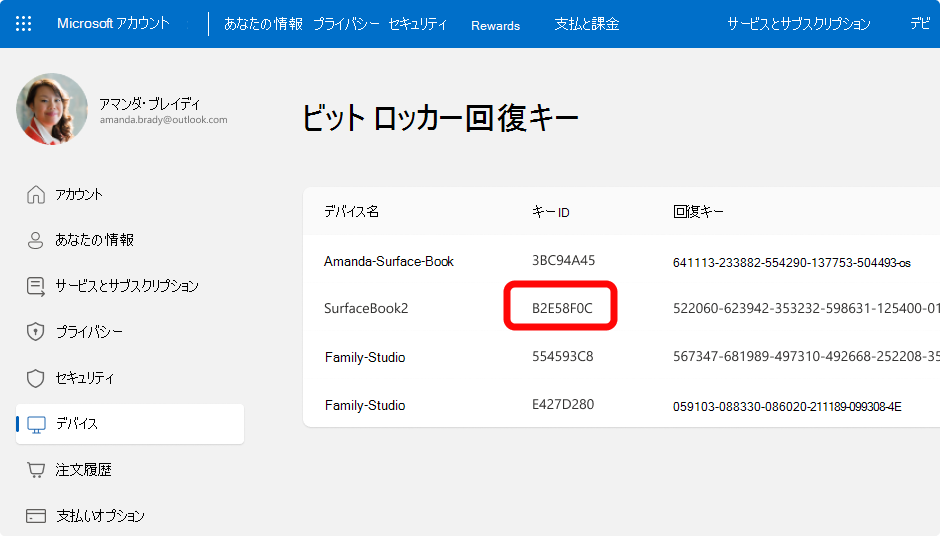Select 注文履歴 in the sidebar
The width and height of the screenshot is (940, 536).
(x=83, y=470)
